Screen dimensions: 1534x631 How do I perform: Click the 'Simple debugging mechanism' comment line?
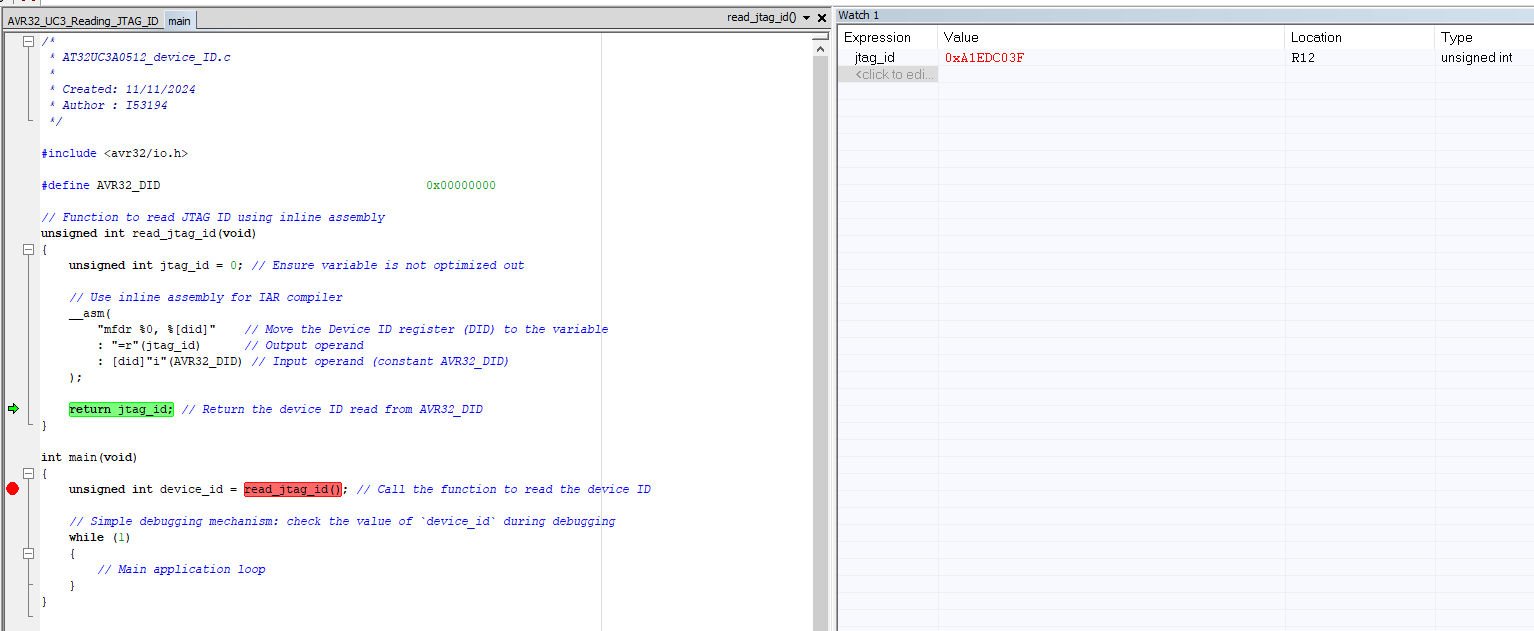[342, 521]
